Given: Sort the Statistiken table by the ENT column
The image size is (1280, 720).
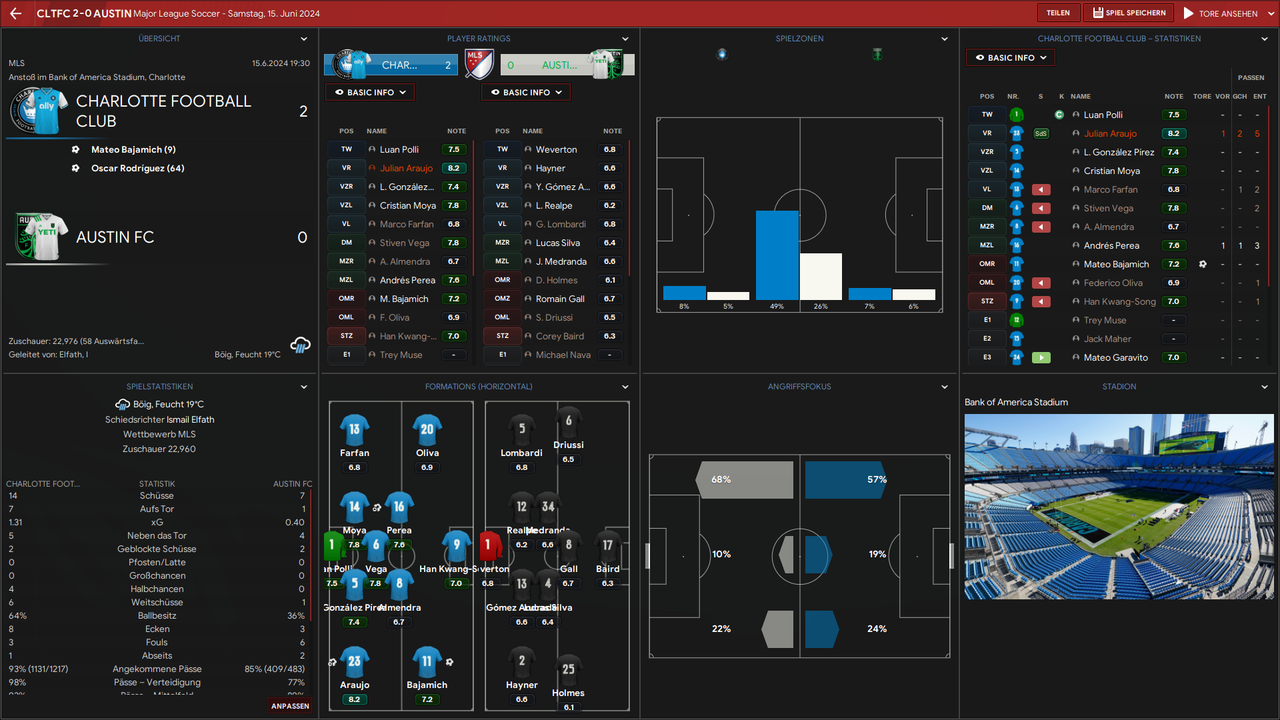Looking at the screenshot, I should click(x=1260, y=96).
